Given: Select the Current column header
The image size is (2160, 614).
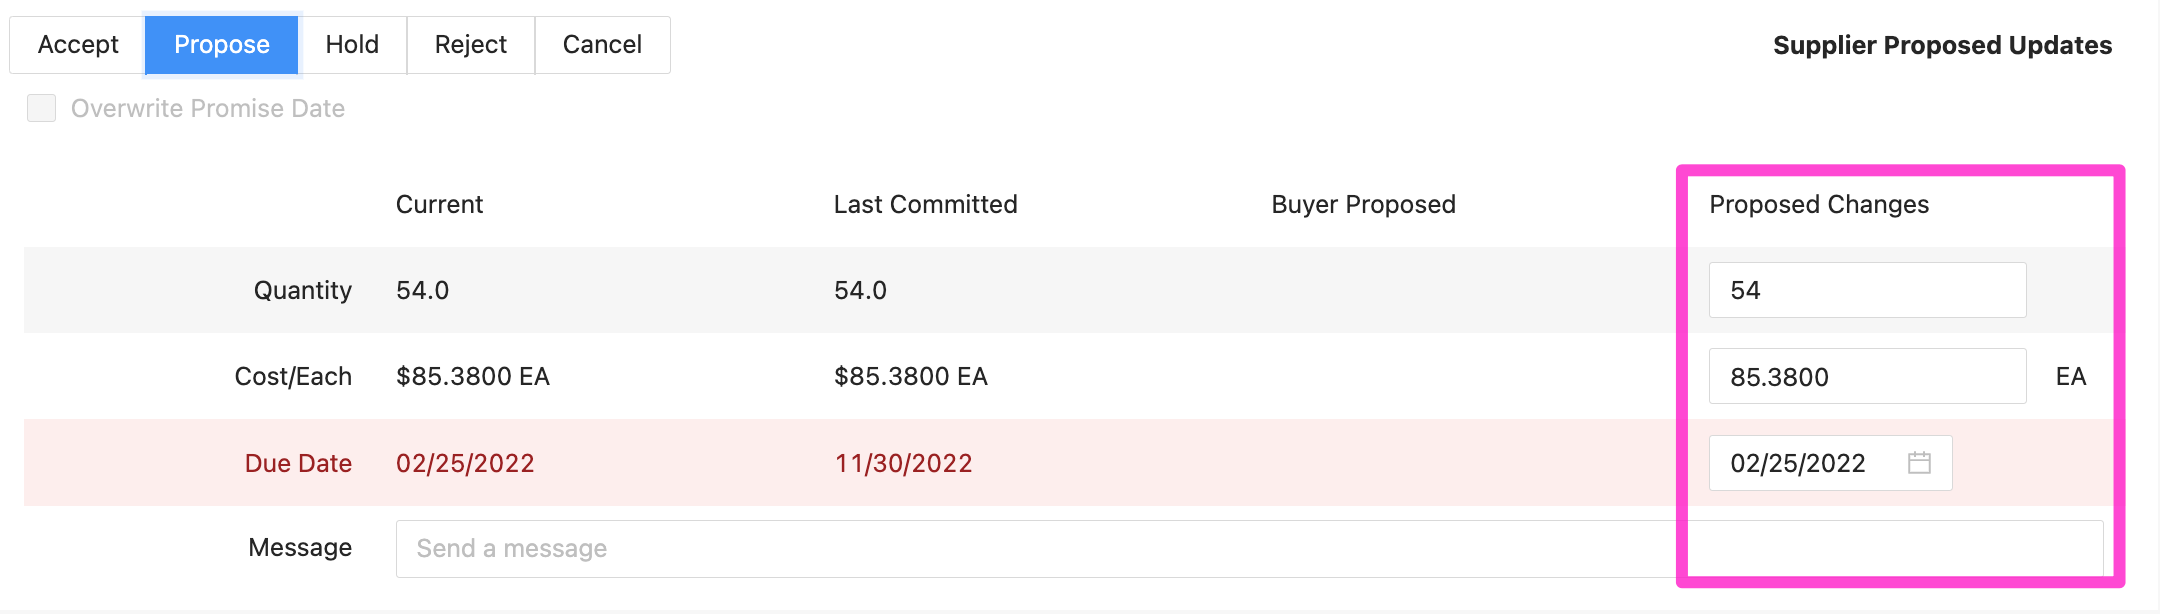Looking at the screenshot, I should pyautogui.click(x=439, y=204).
